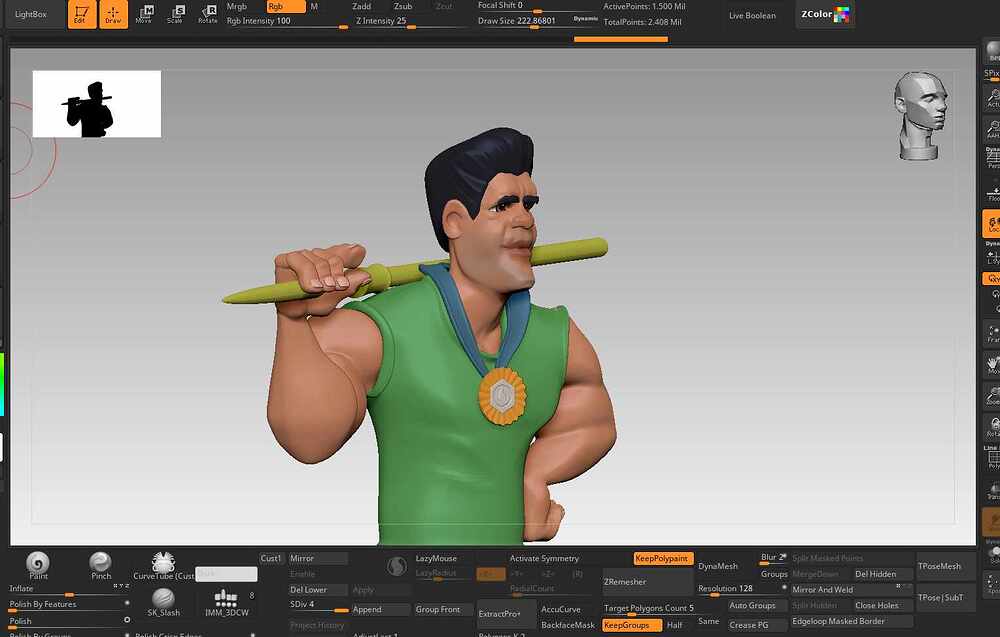
Task: Click the Auto Groups button
Action: pyautogui.click(x=758, y=606)
